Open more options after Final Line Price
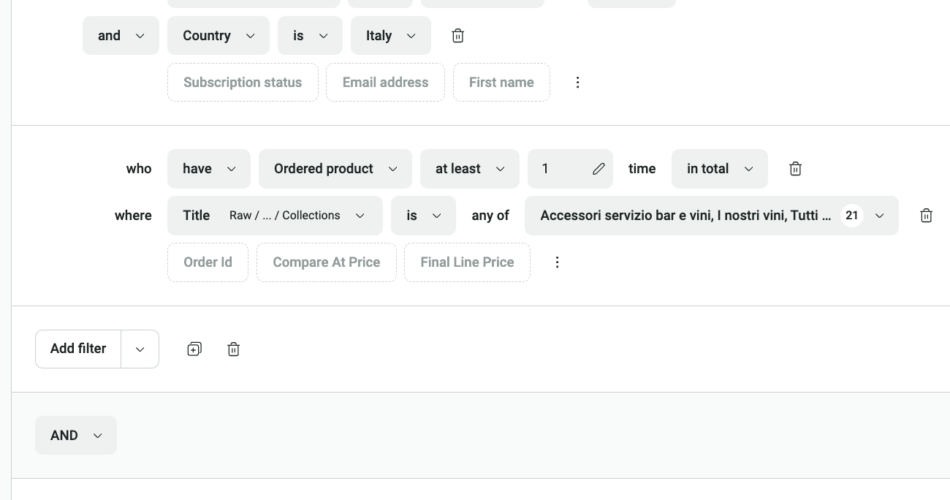The image size is (950, 500). (x=557, y=262)
